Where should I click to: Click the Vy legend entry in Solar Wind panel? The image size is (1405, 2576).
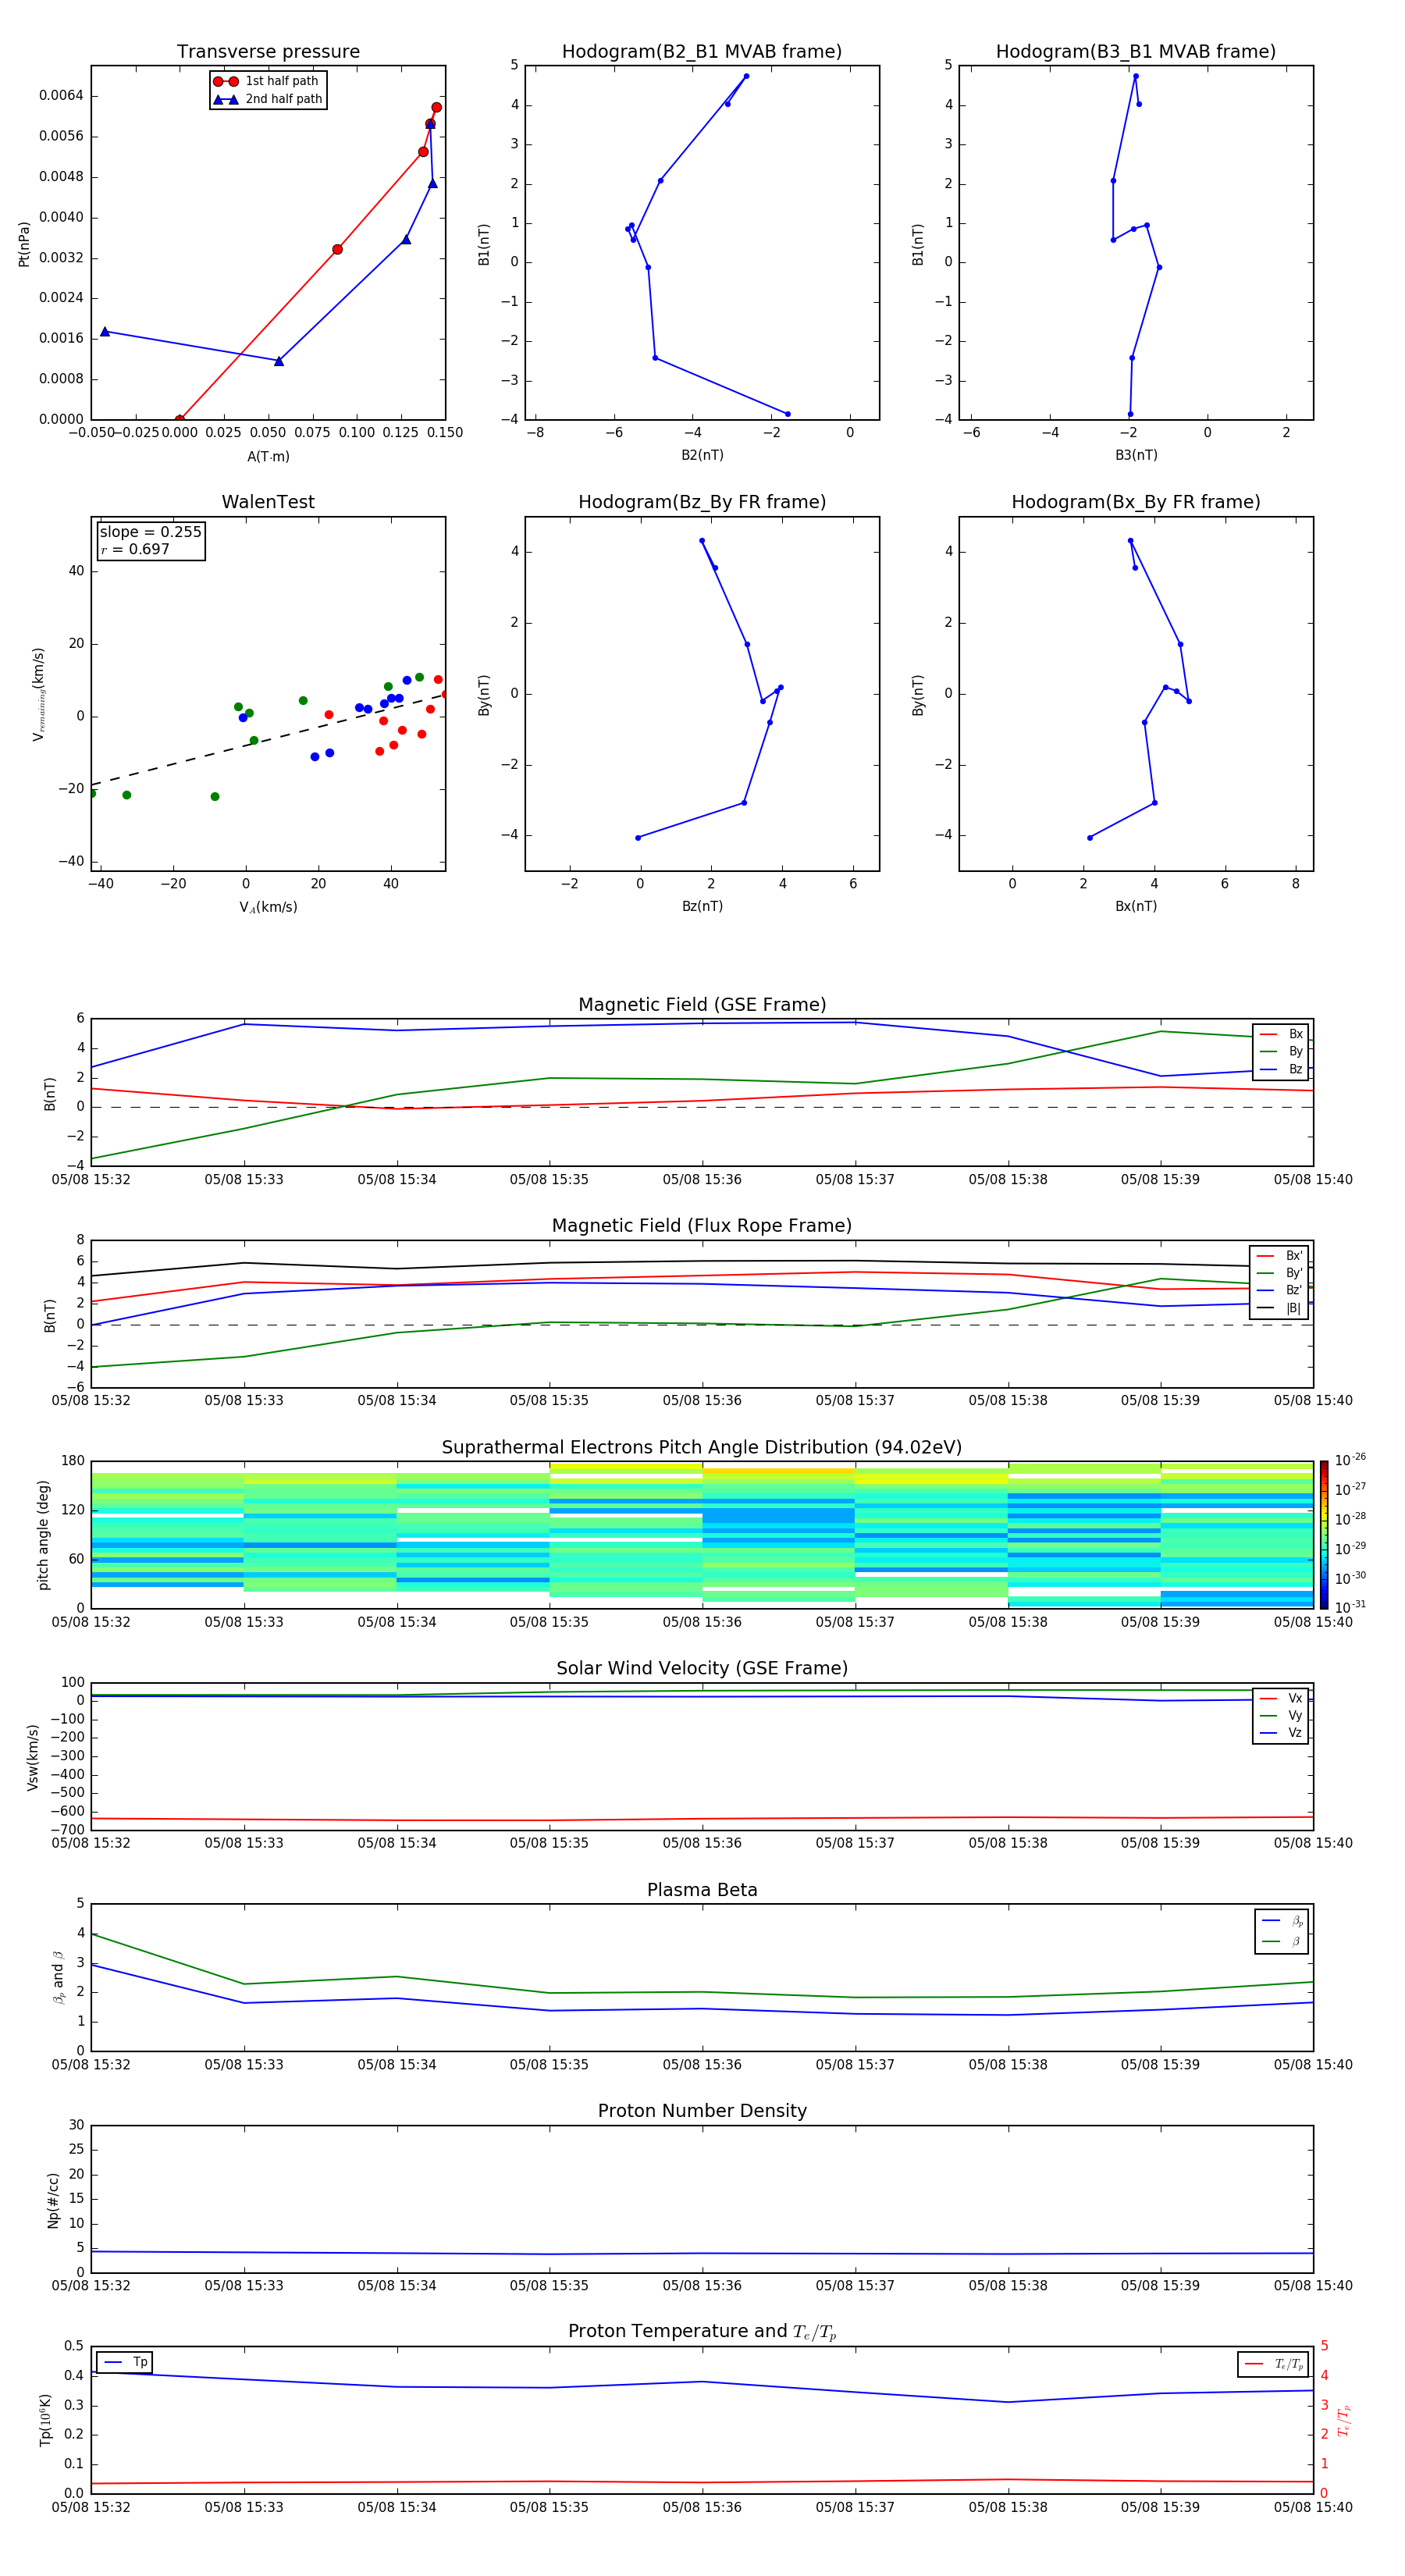[1281, 1715]
